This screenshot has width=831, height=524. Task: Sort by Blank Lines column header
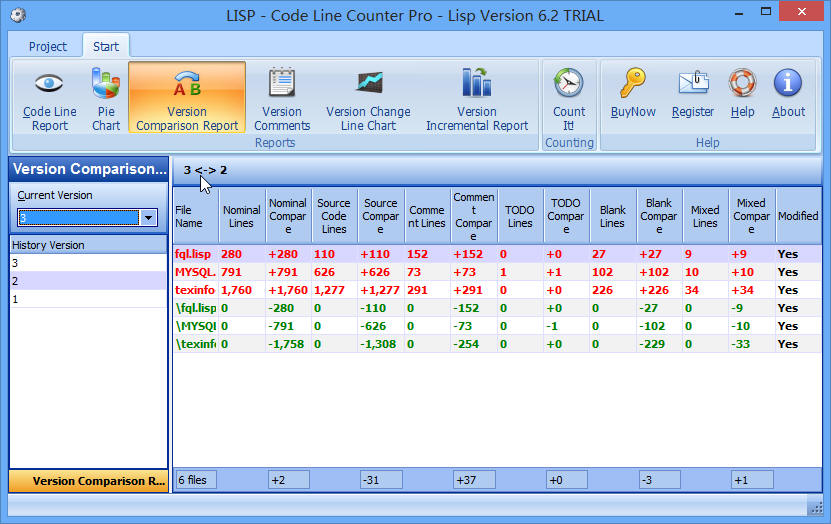pos(613,216)
